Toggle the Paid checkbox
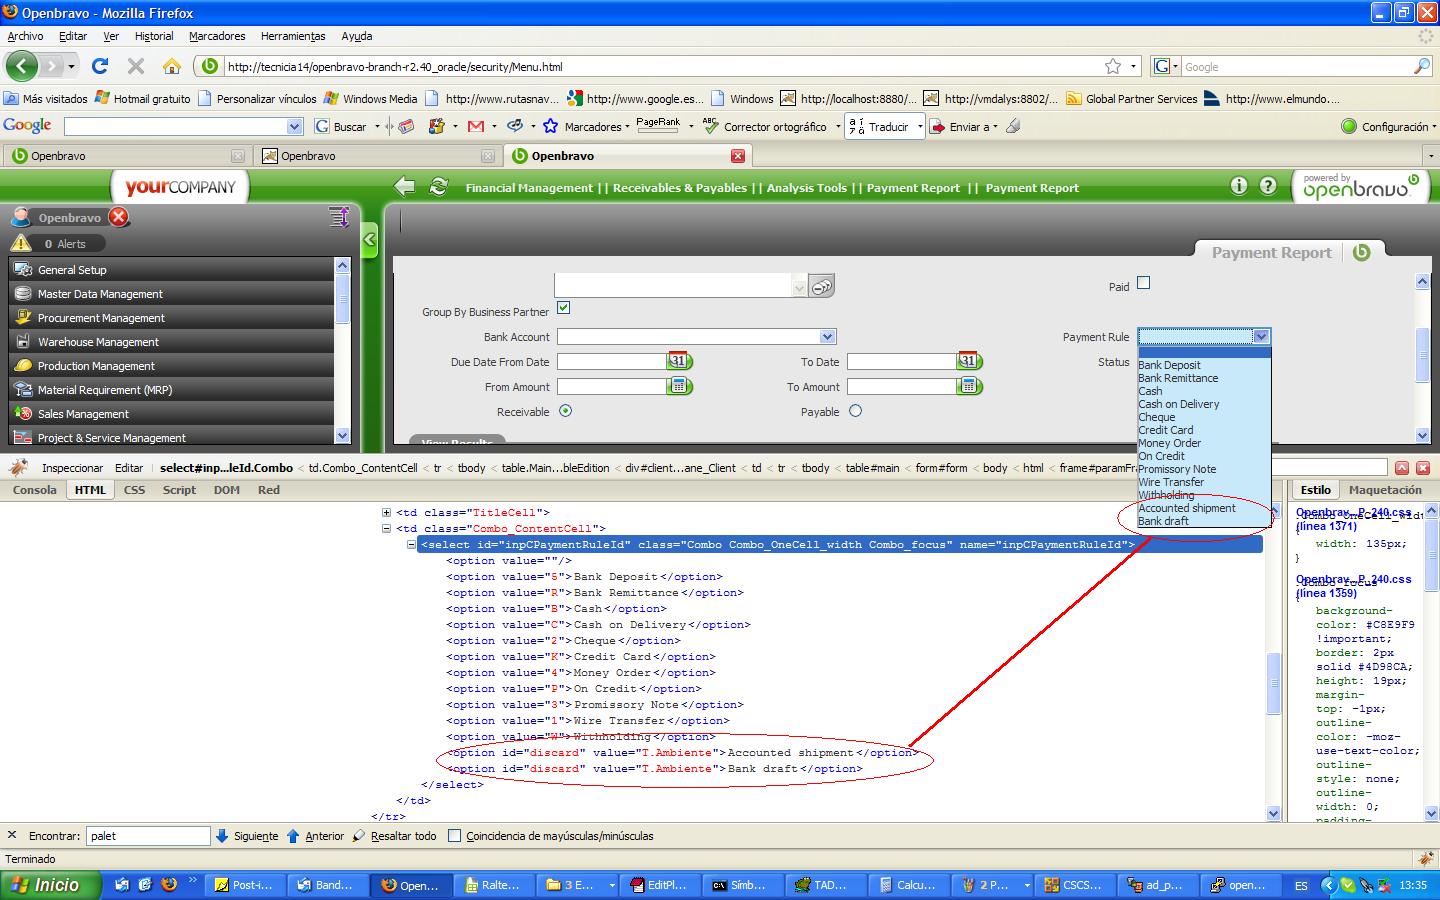 pyautogui.click(x=1144, y=283)
